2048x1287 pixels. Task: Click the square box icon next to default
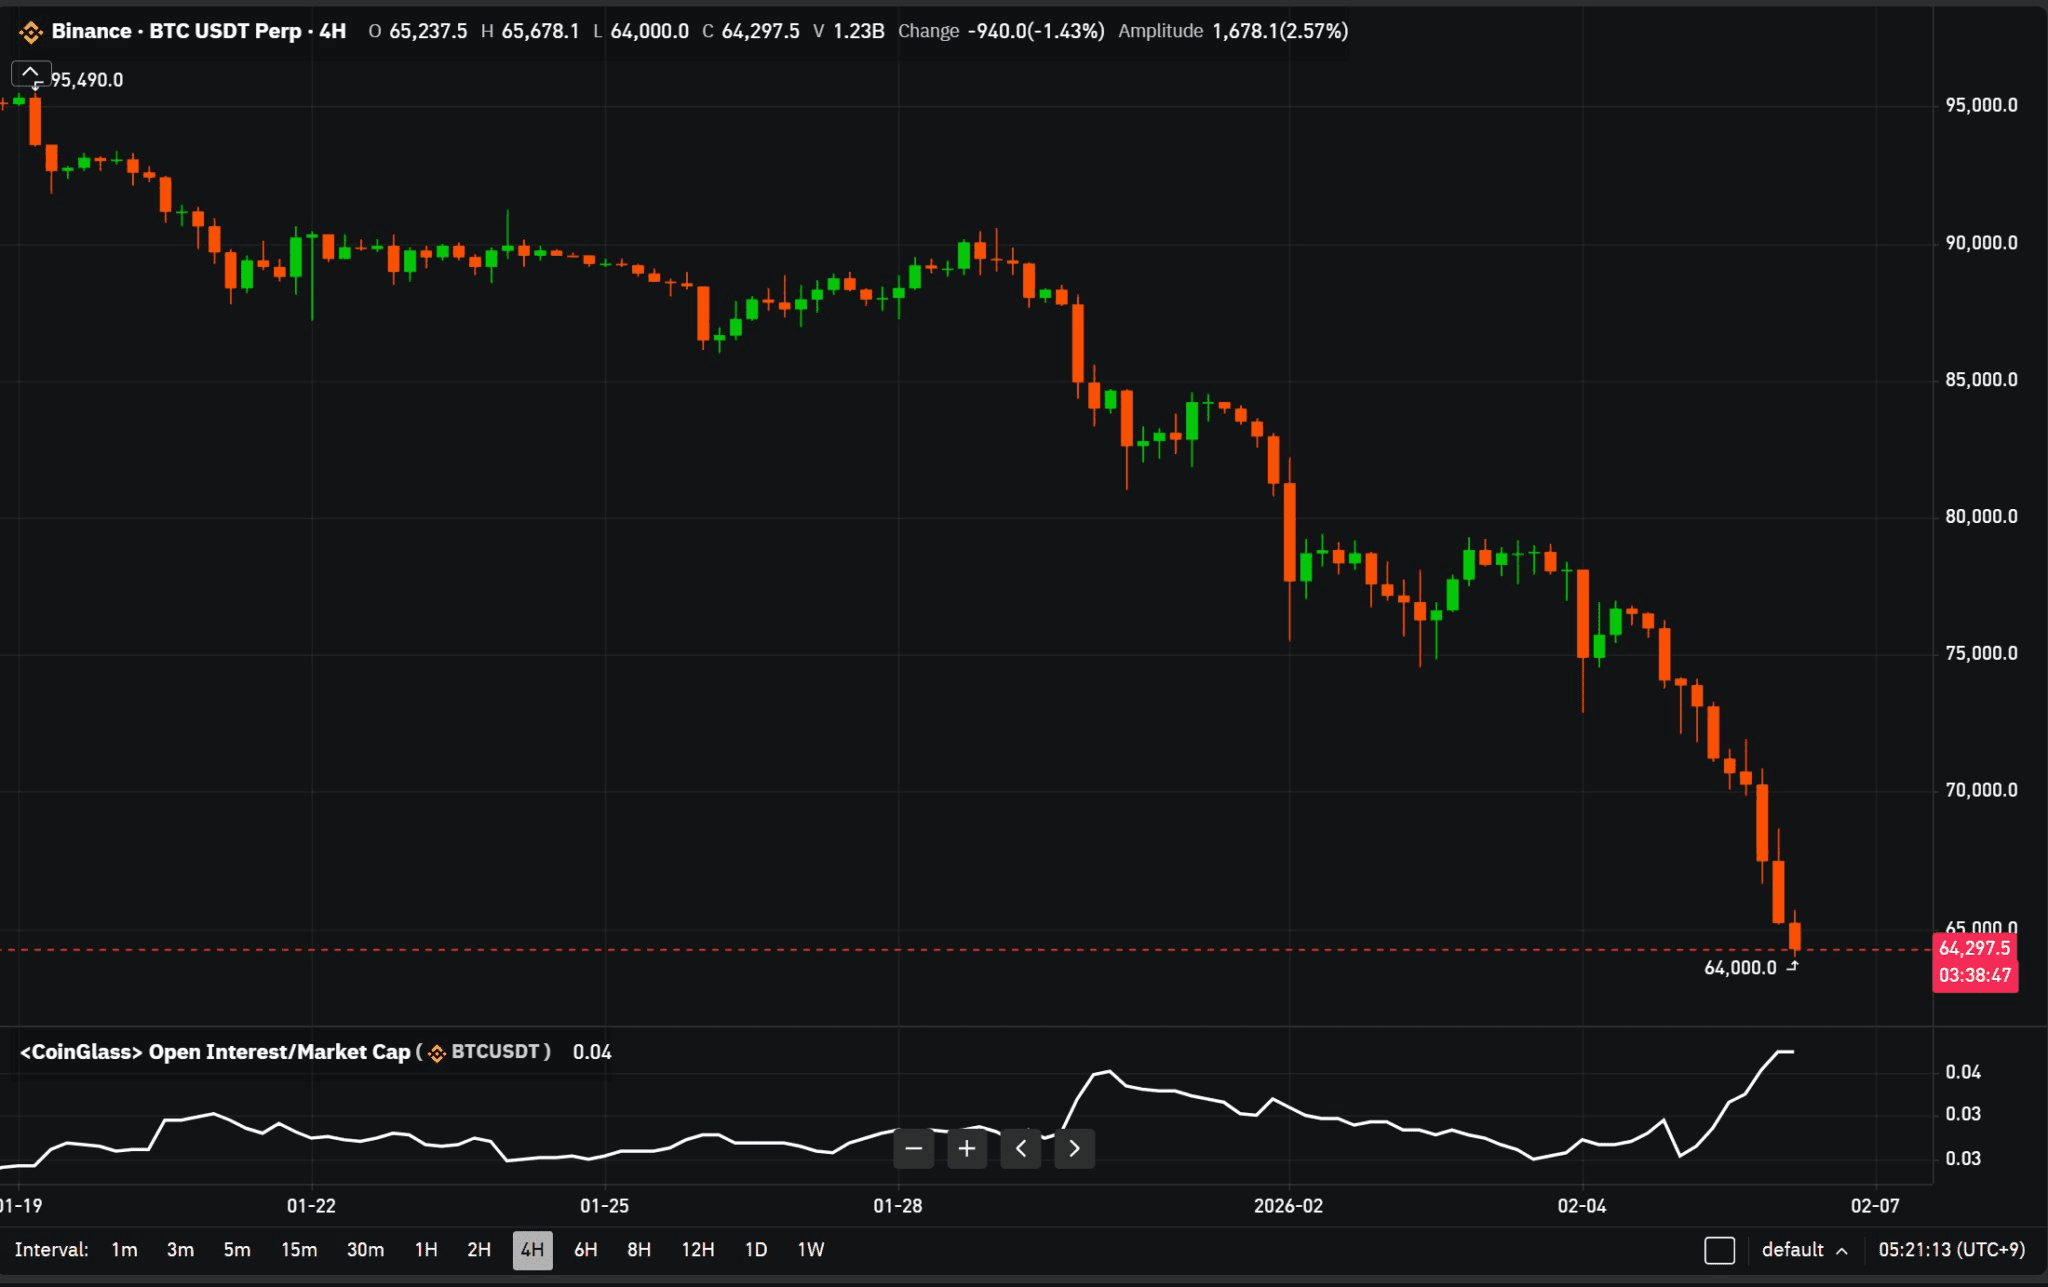(x=1719, y=1250)
